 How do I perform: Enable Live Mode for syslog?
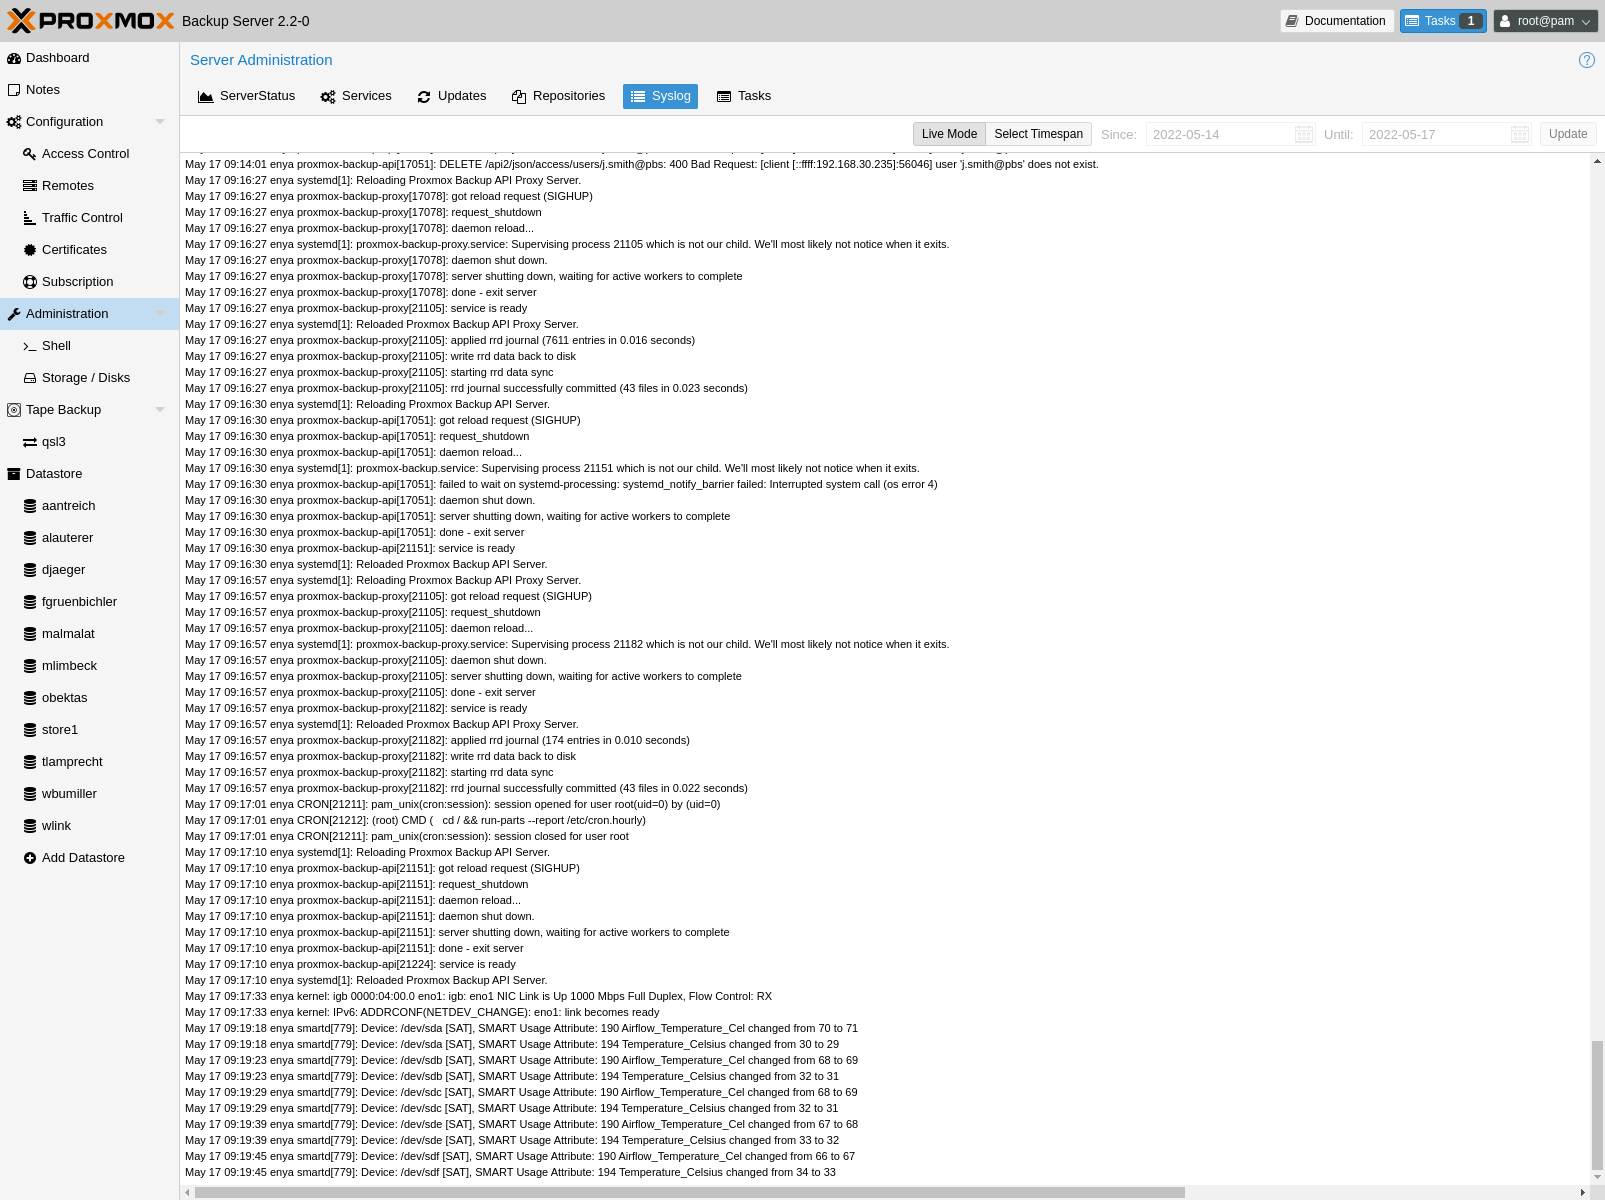pos(948,134)
